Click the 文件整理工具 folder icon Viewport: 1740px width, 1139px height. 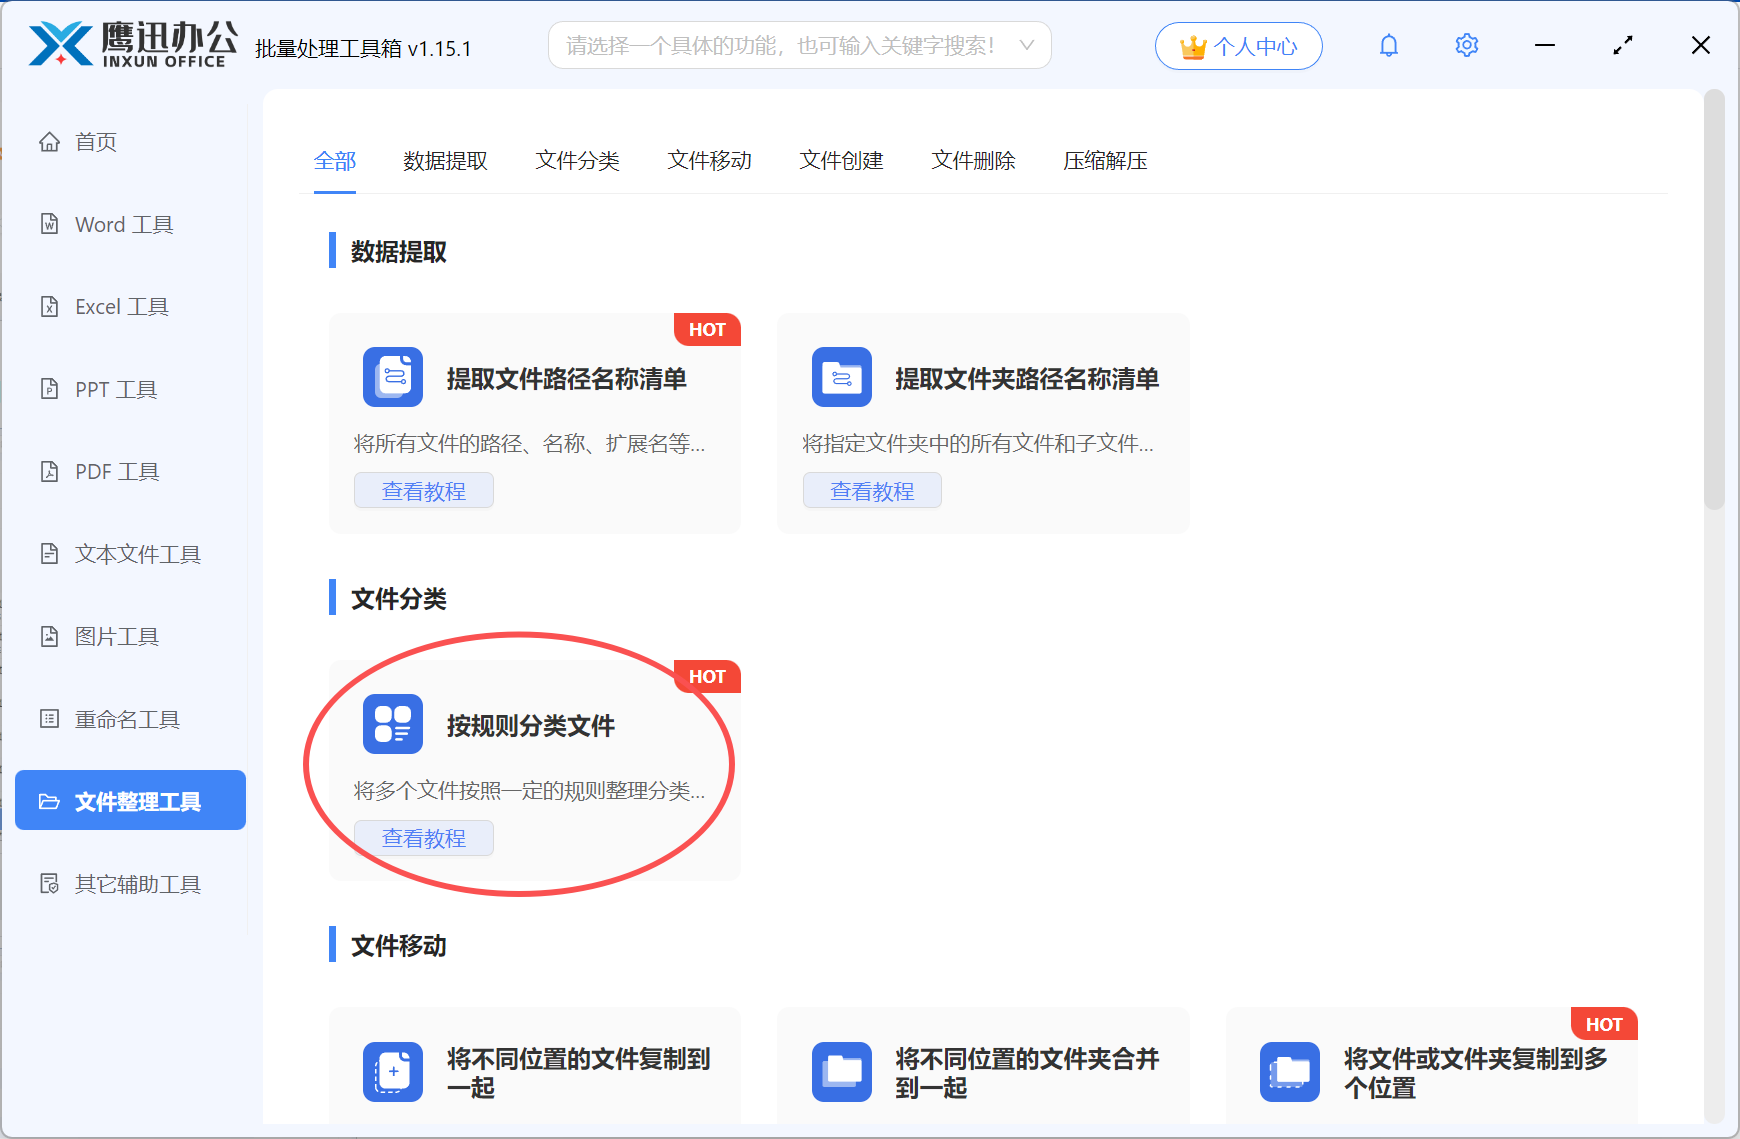(x=49, y=801)
